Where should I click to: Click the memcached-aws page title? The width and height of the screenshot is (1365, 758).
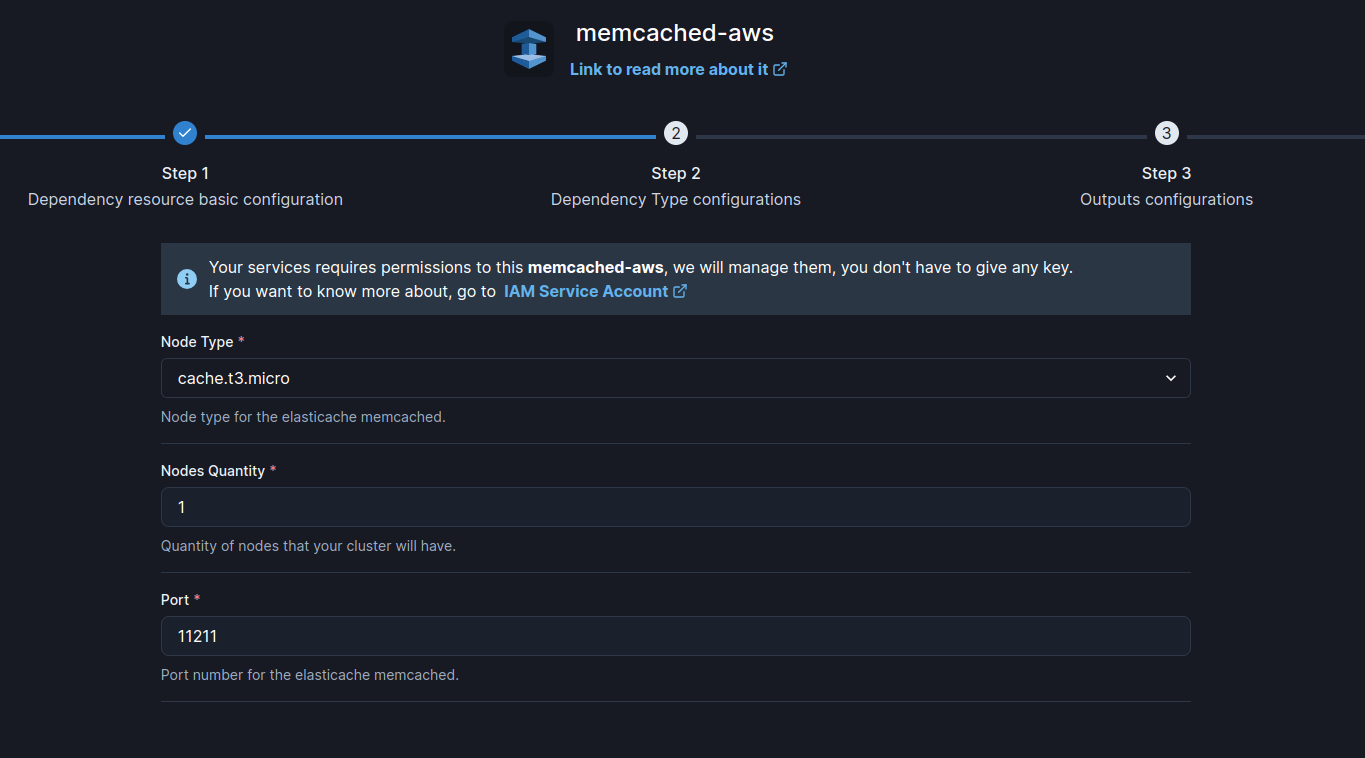[675, 33]
